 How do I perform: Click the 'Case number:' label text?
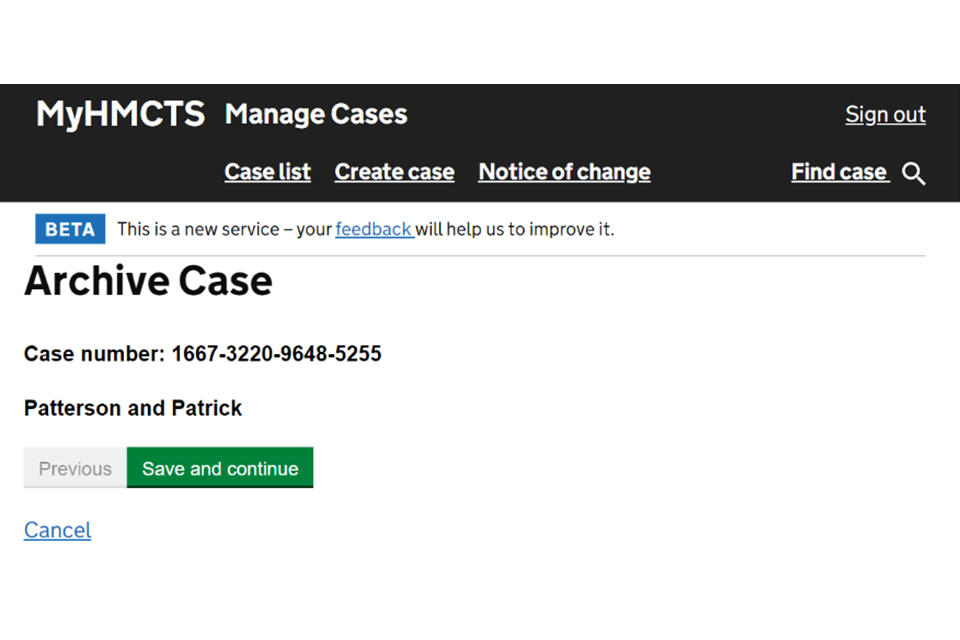point(95,354)
